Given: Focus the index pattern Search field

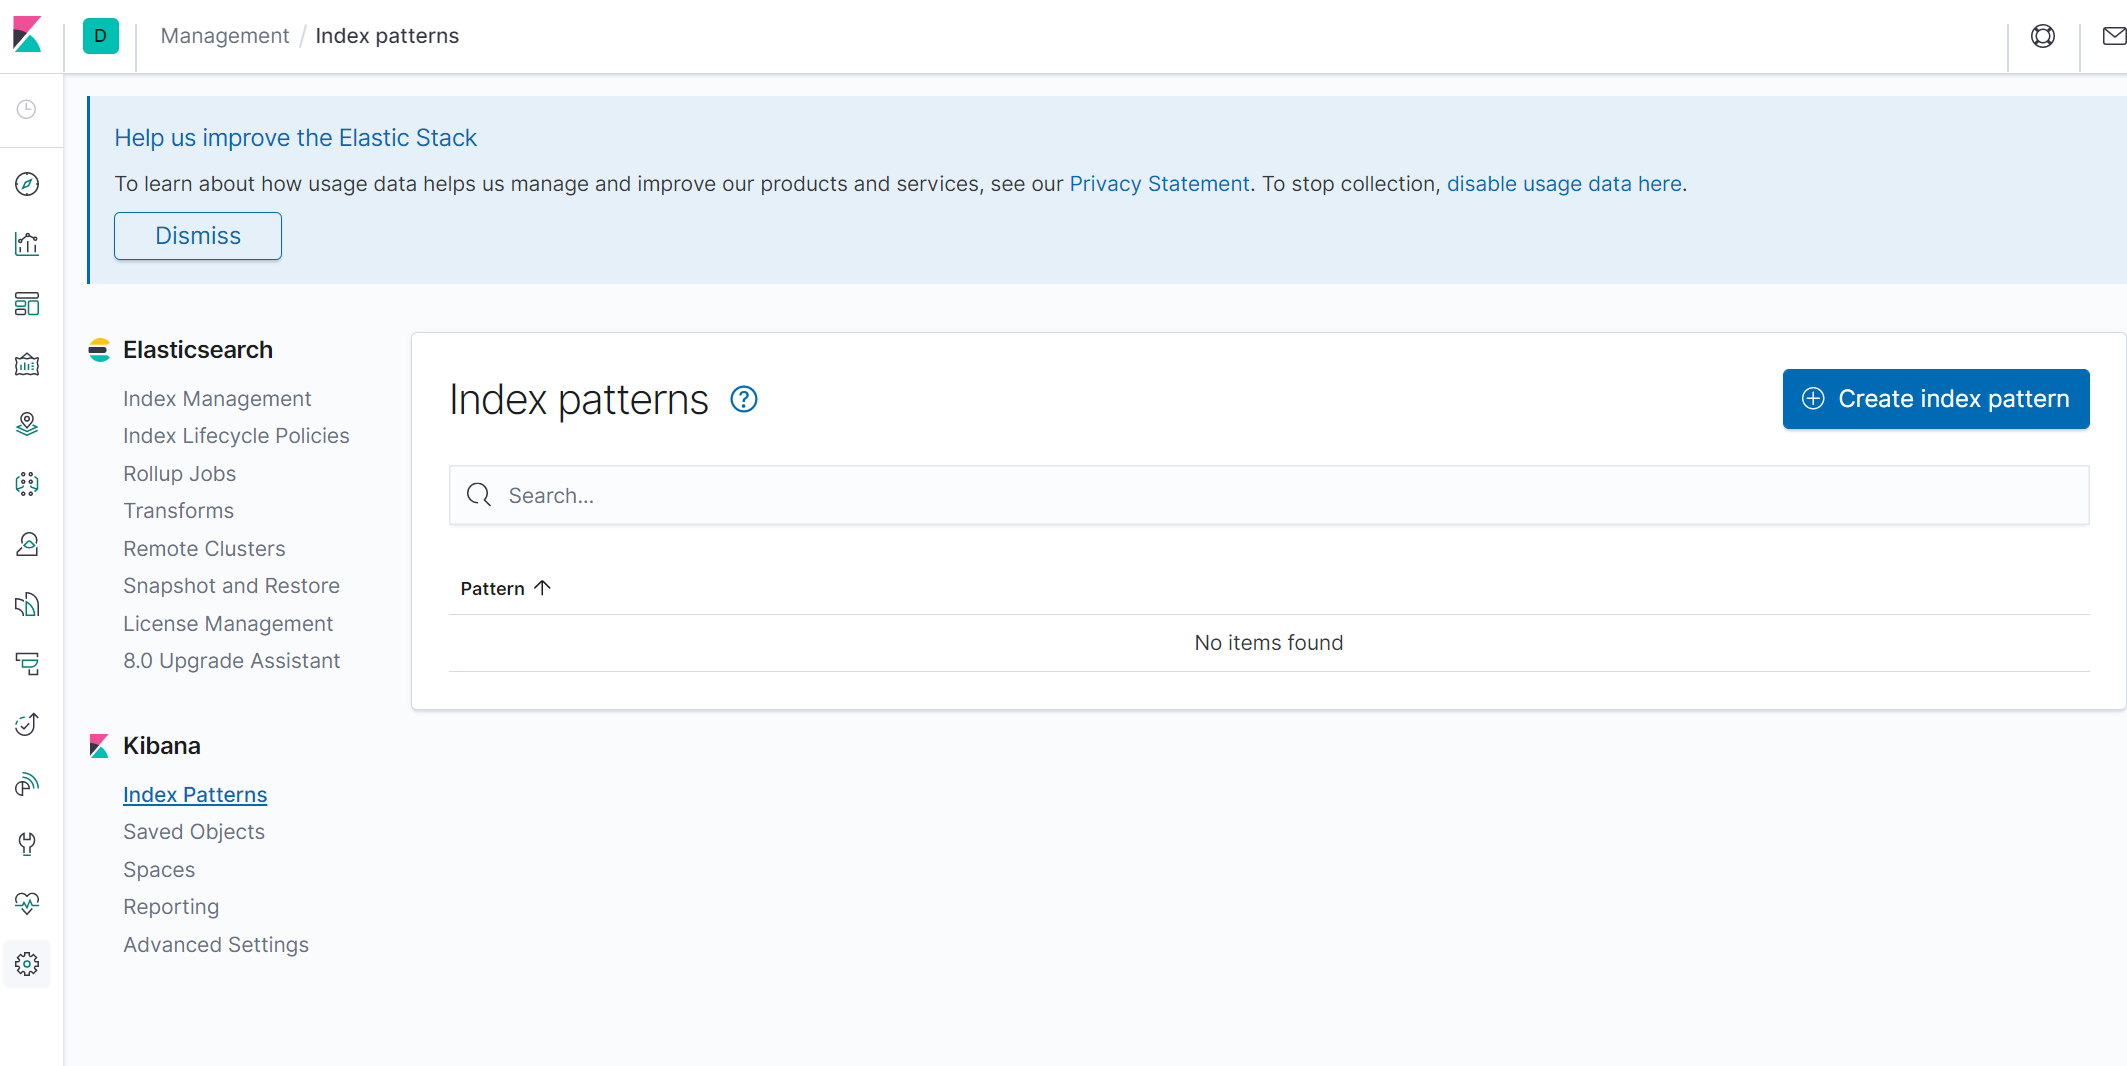Looking at the screenshot, I should tap(1269, 495).
